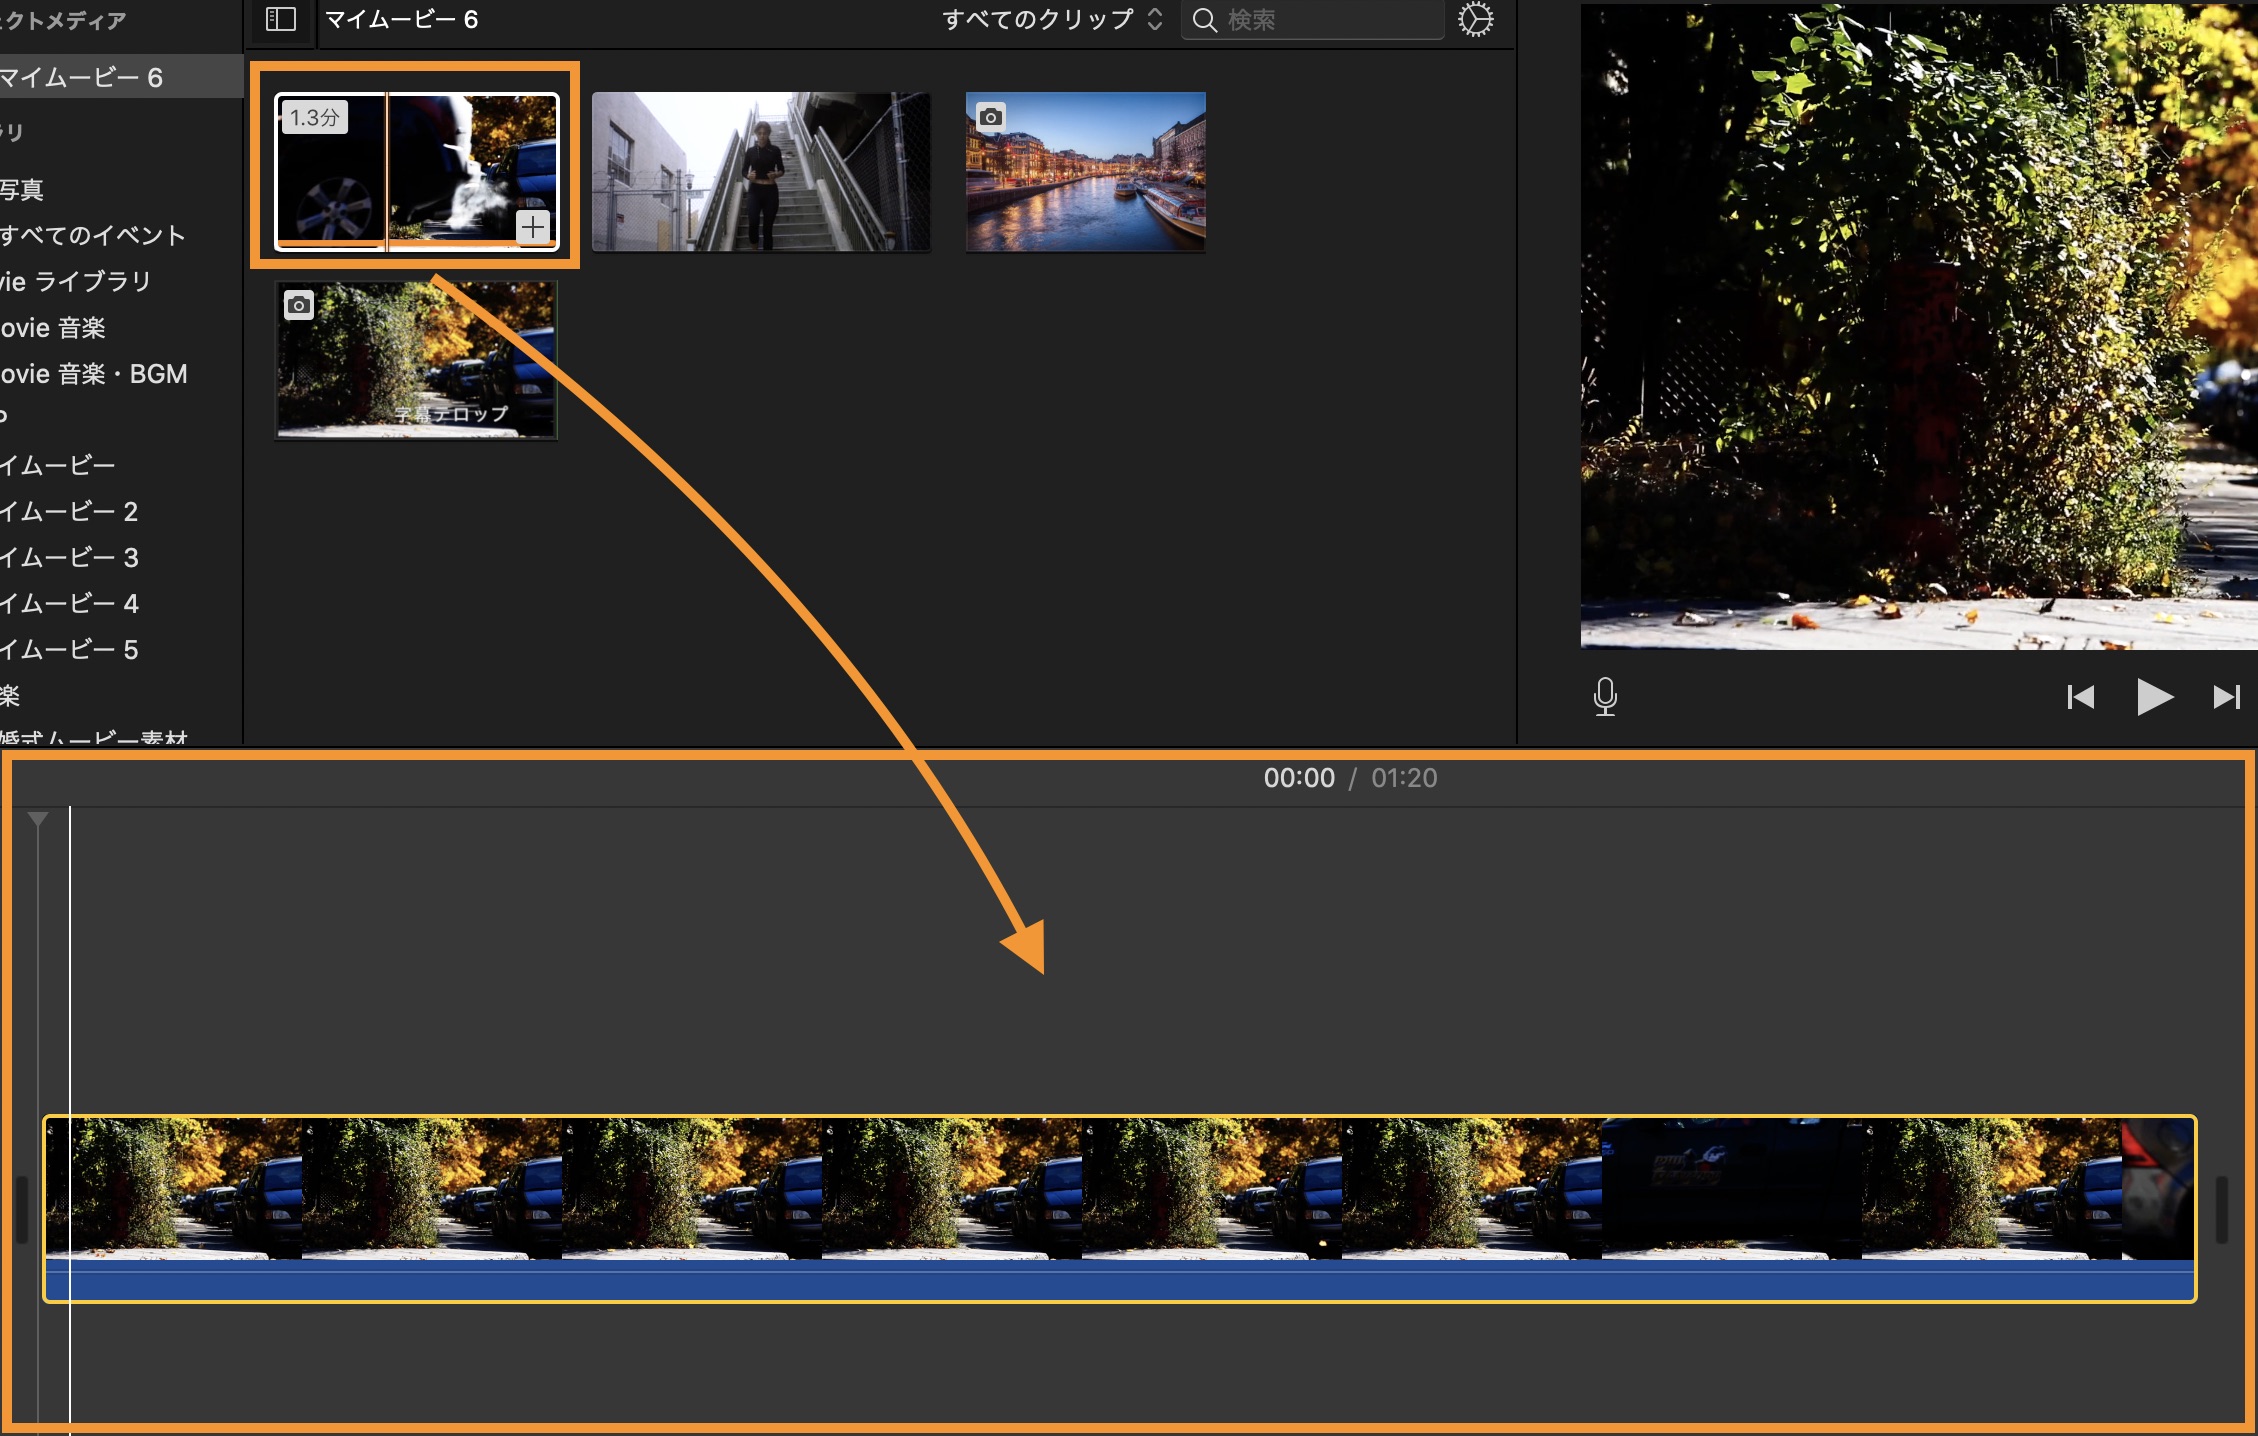Click camera badge on canal photo

[x=990, y=117]
